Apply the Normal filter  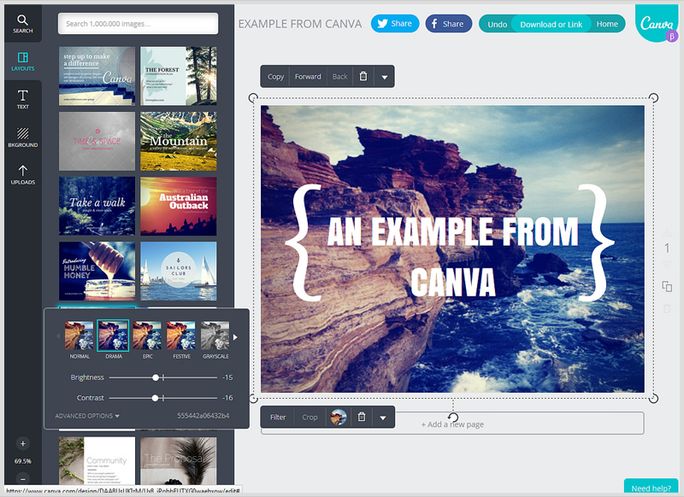[79, 340]
